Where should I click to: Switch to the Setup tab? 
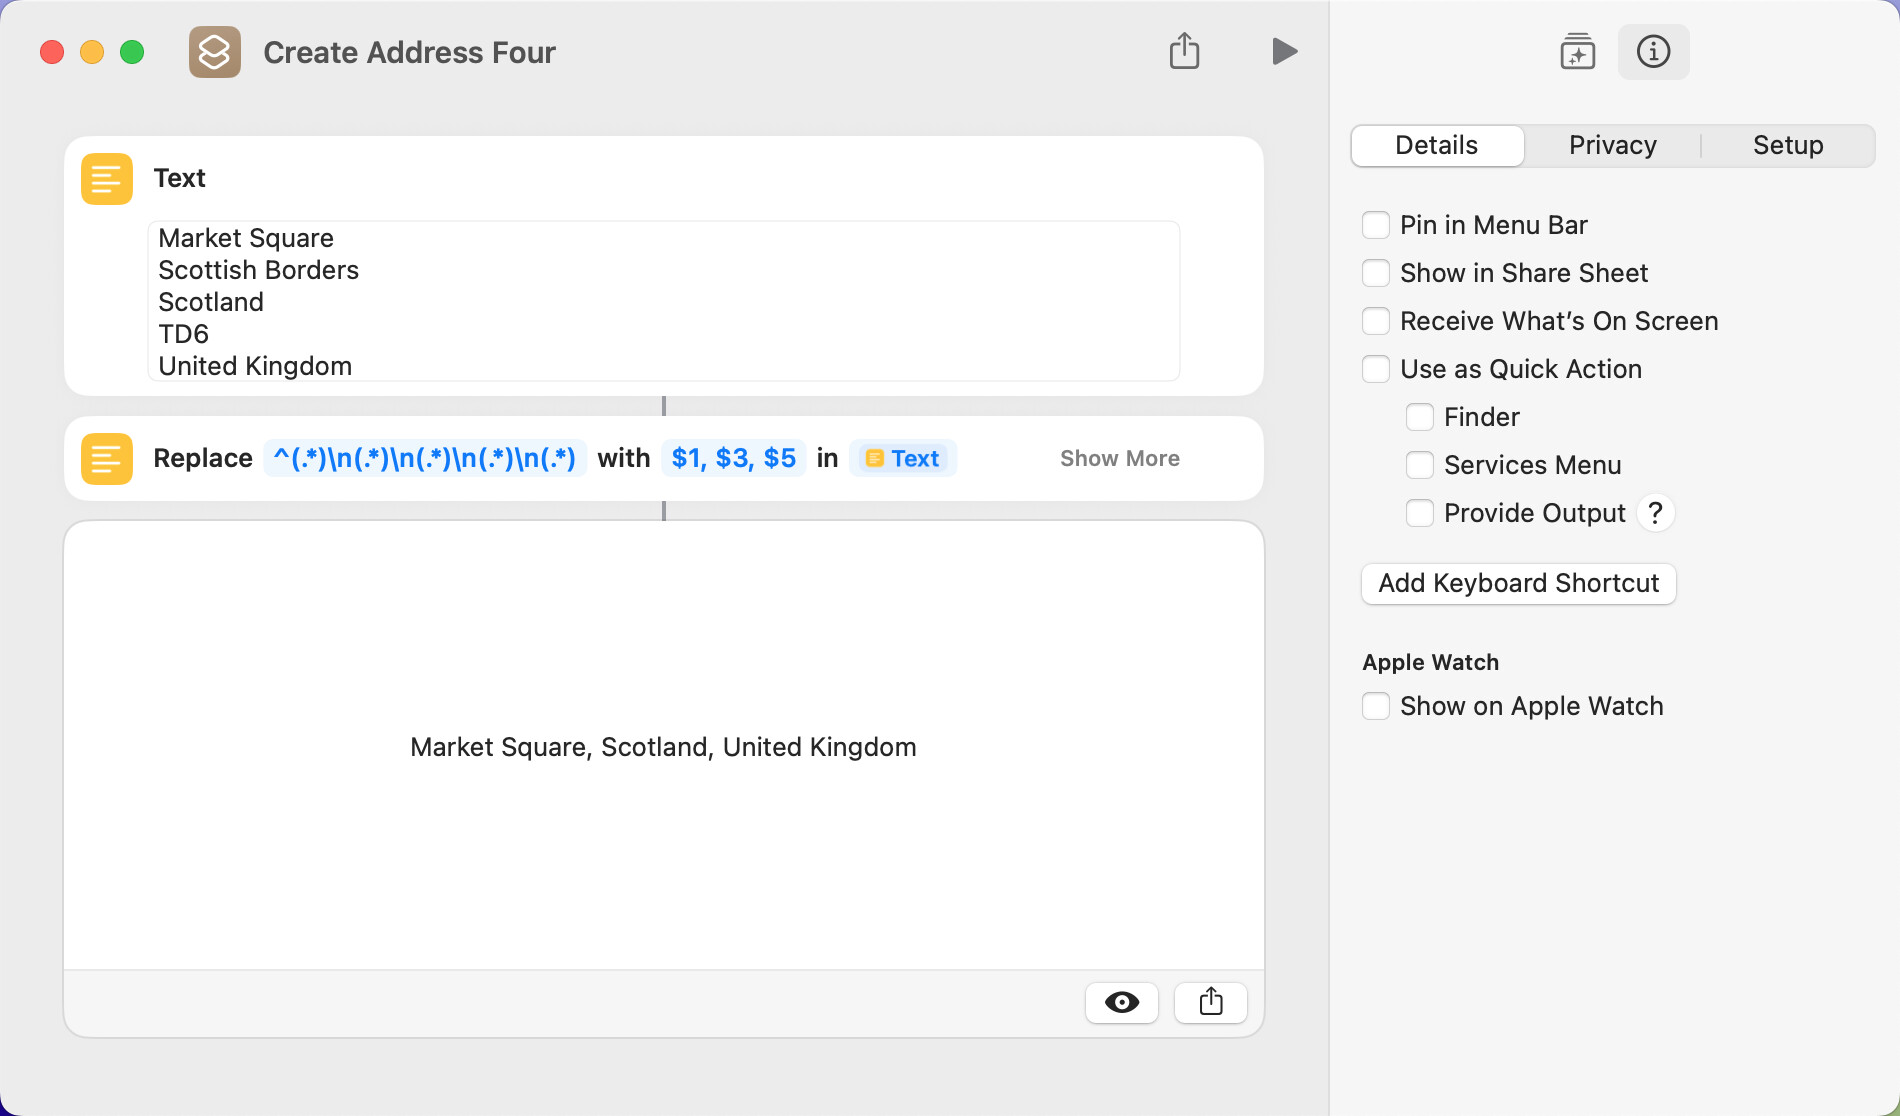click(1788, 146)
